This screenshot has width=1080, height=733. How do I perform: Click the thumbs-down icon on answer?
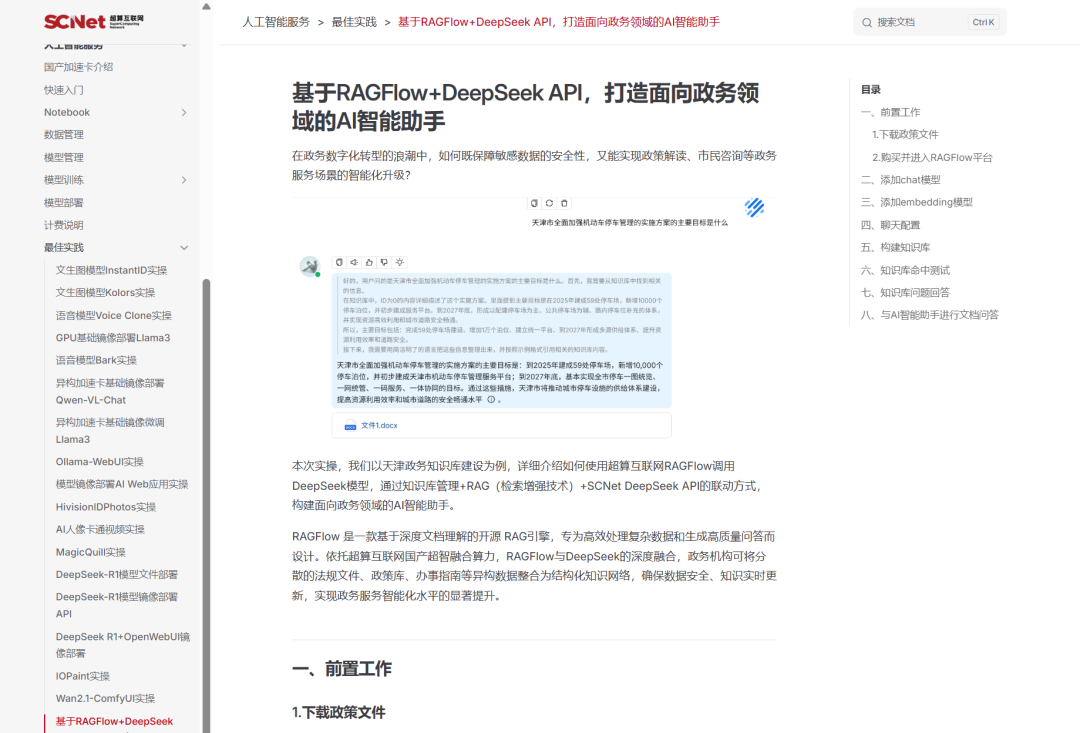tap(384, 262)
